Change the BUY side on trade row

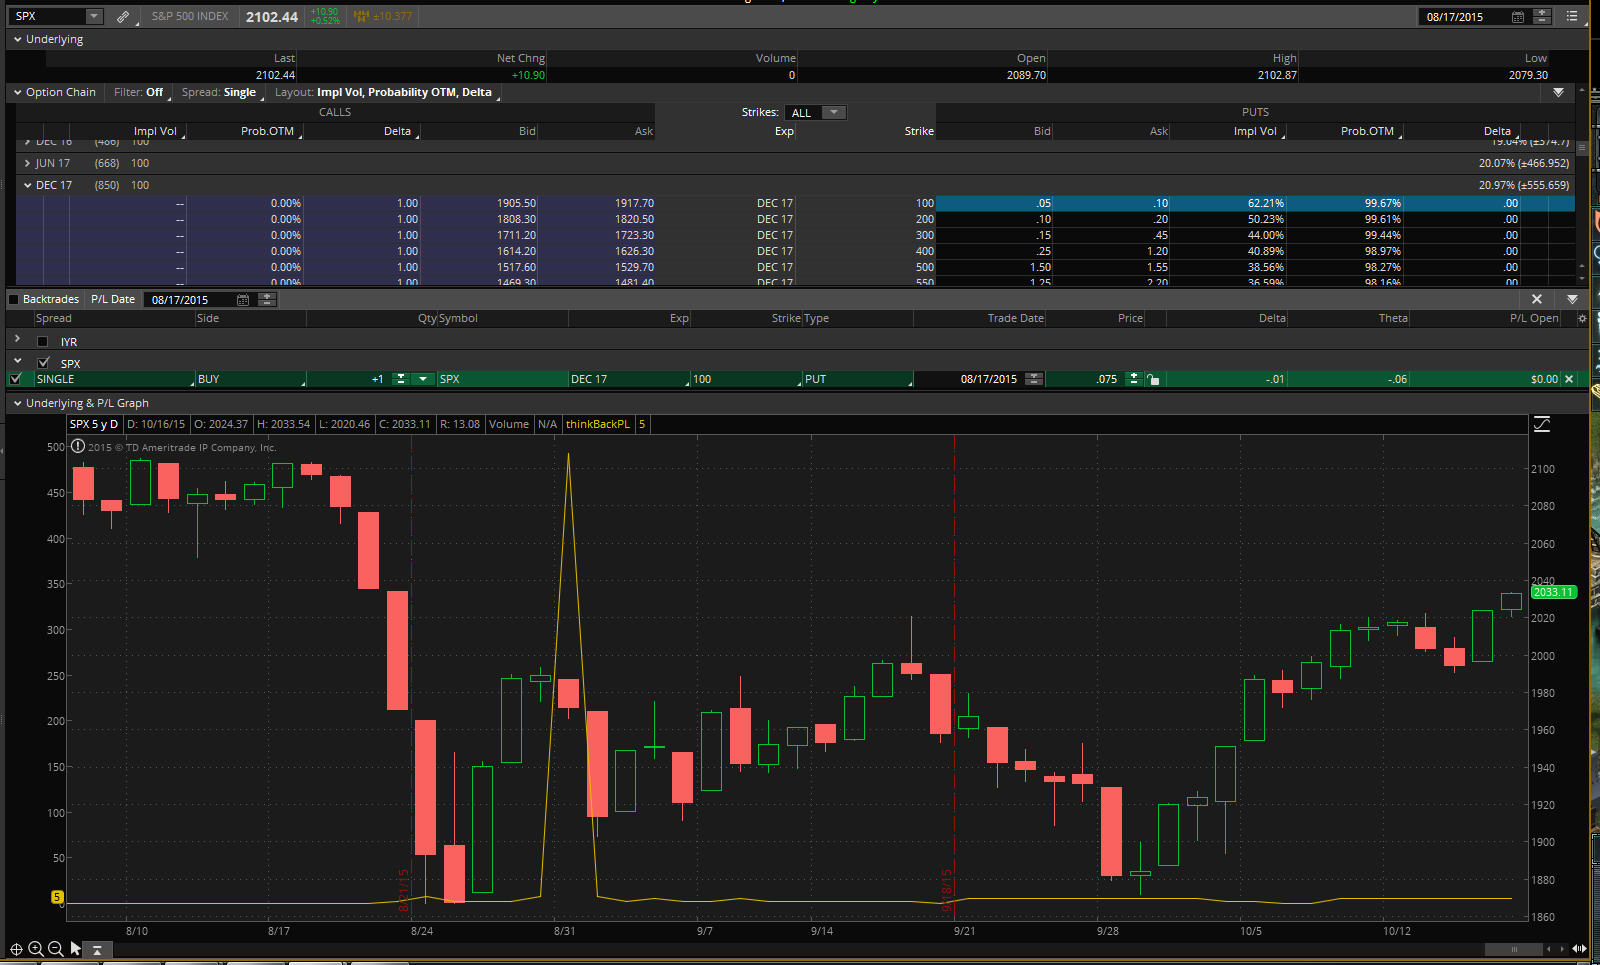coord(250,379)
